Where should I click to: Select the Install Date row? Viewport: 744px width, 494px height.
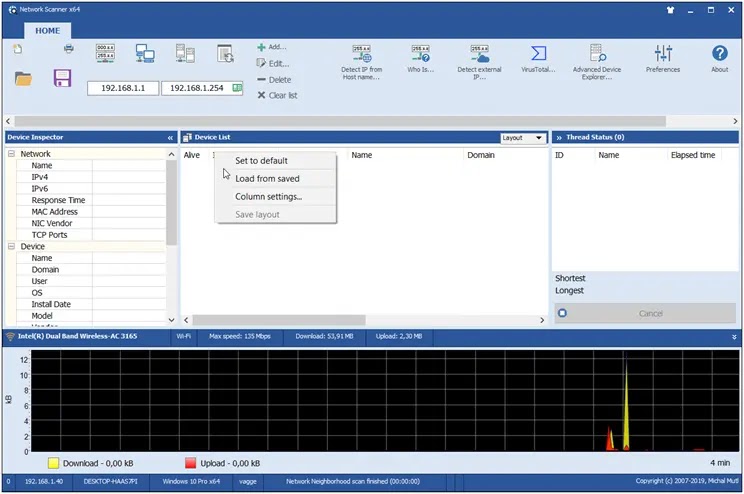pyautogui.click(x=91, y=304)
